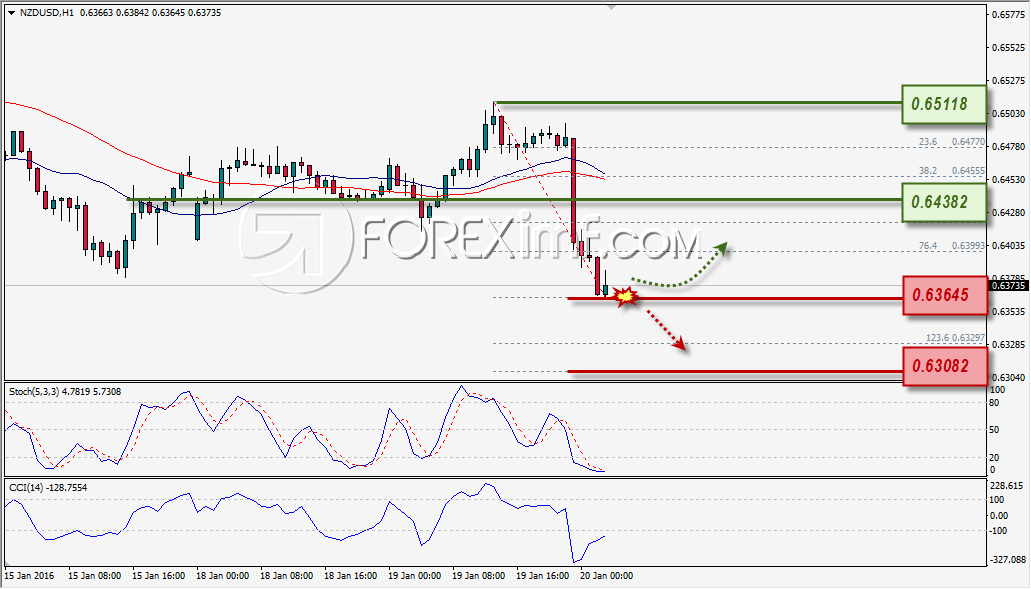1031x589 pixels.
Task: Select the 20 Jan 00:00 time label
Action: (607, 575)
